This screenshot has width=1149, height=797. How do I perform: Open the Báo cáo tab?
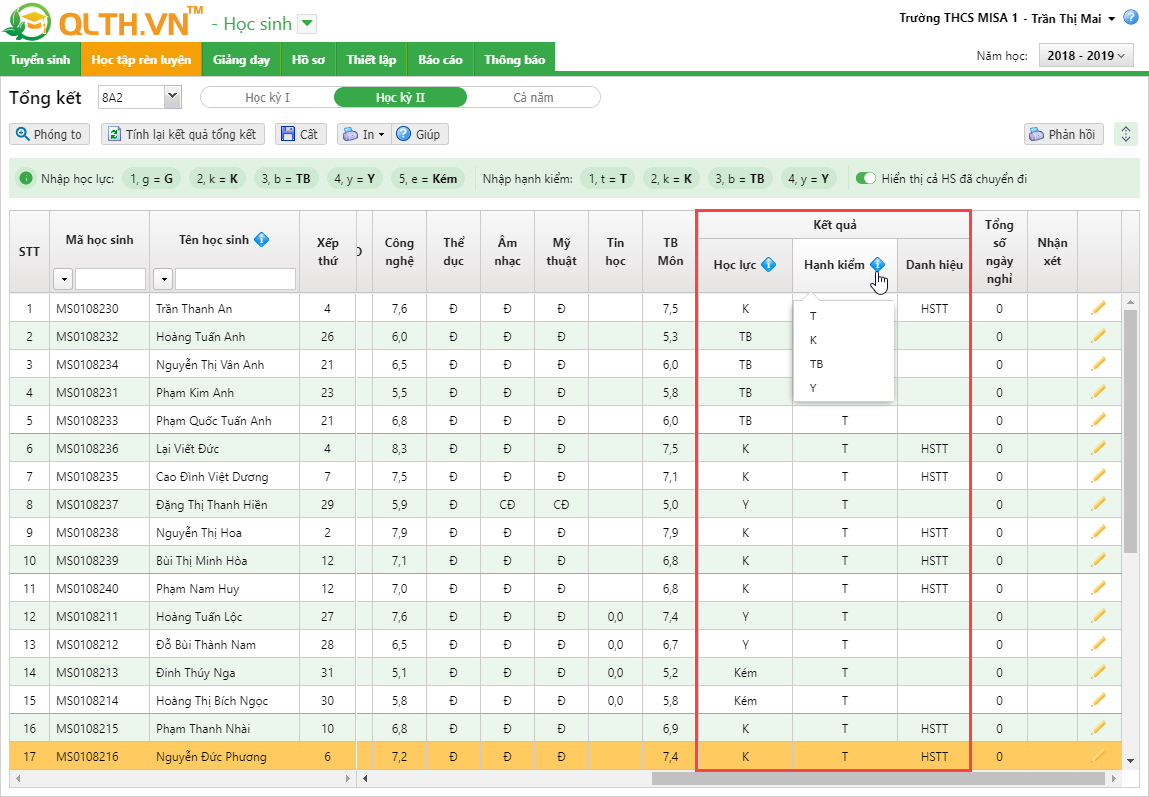click(440, 59)
